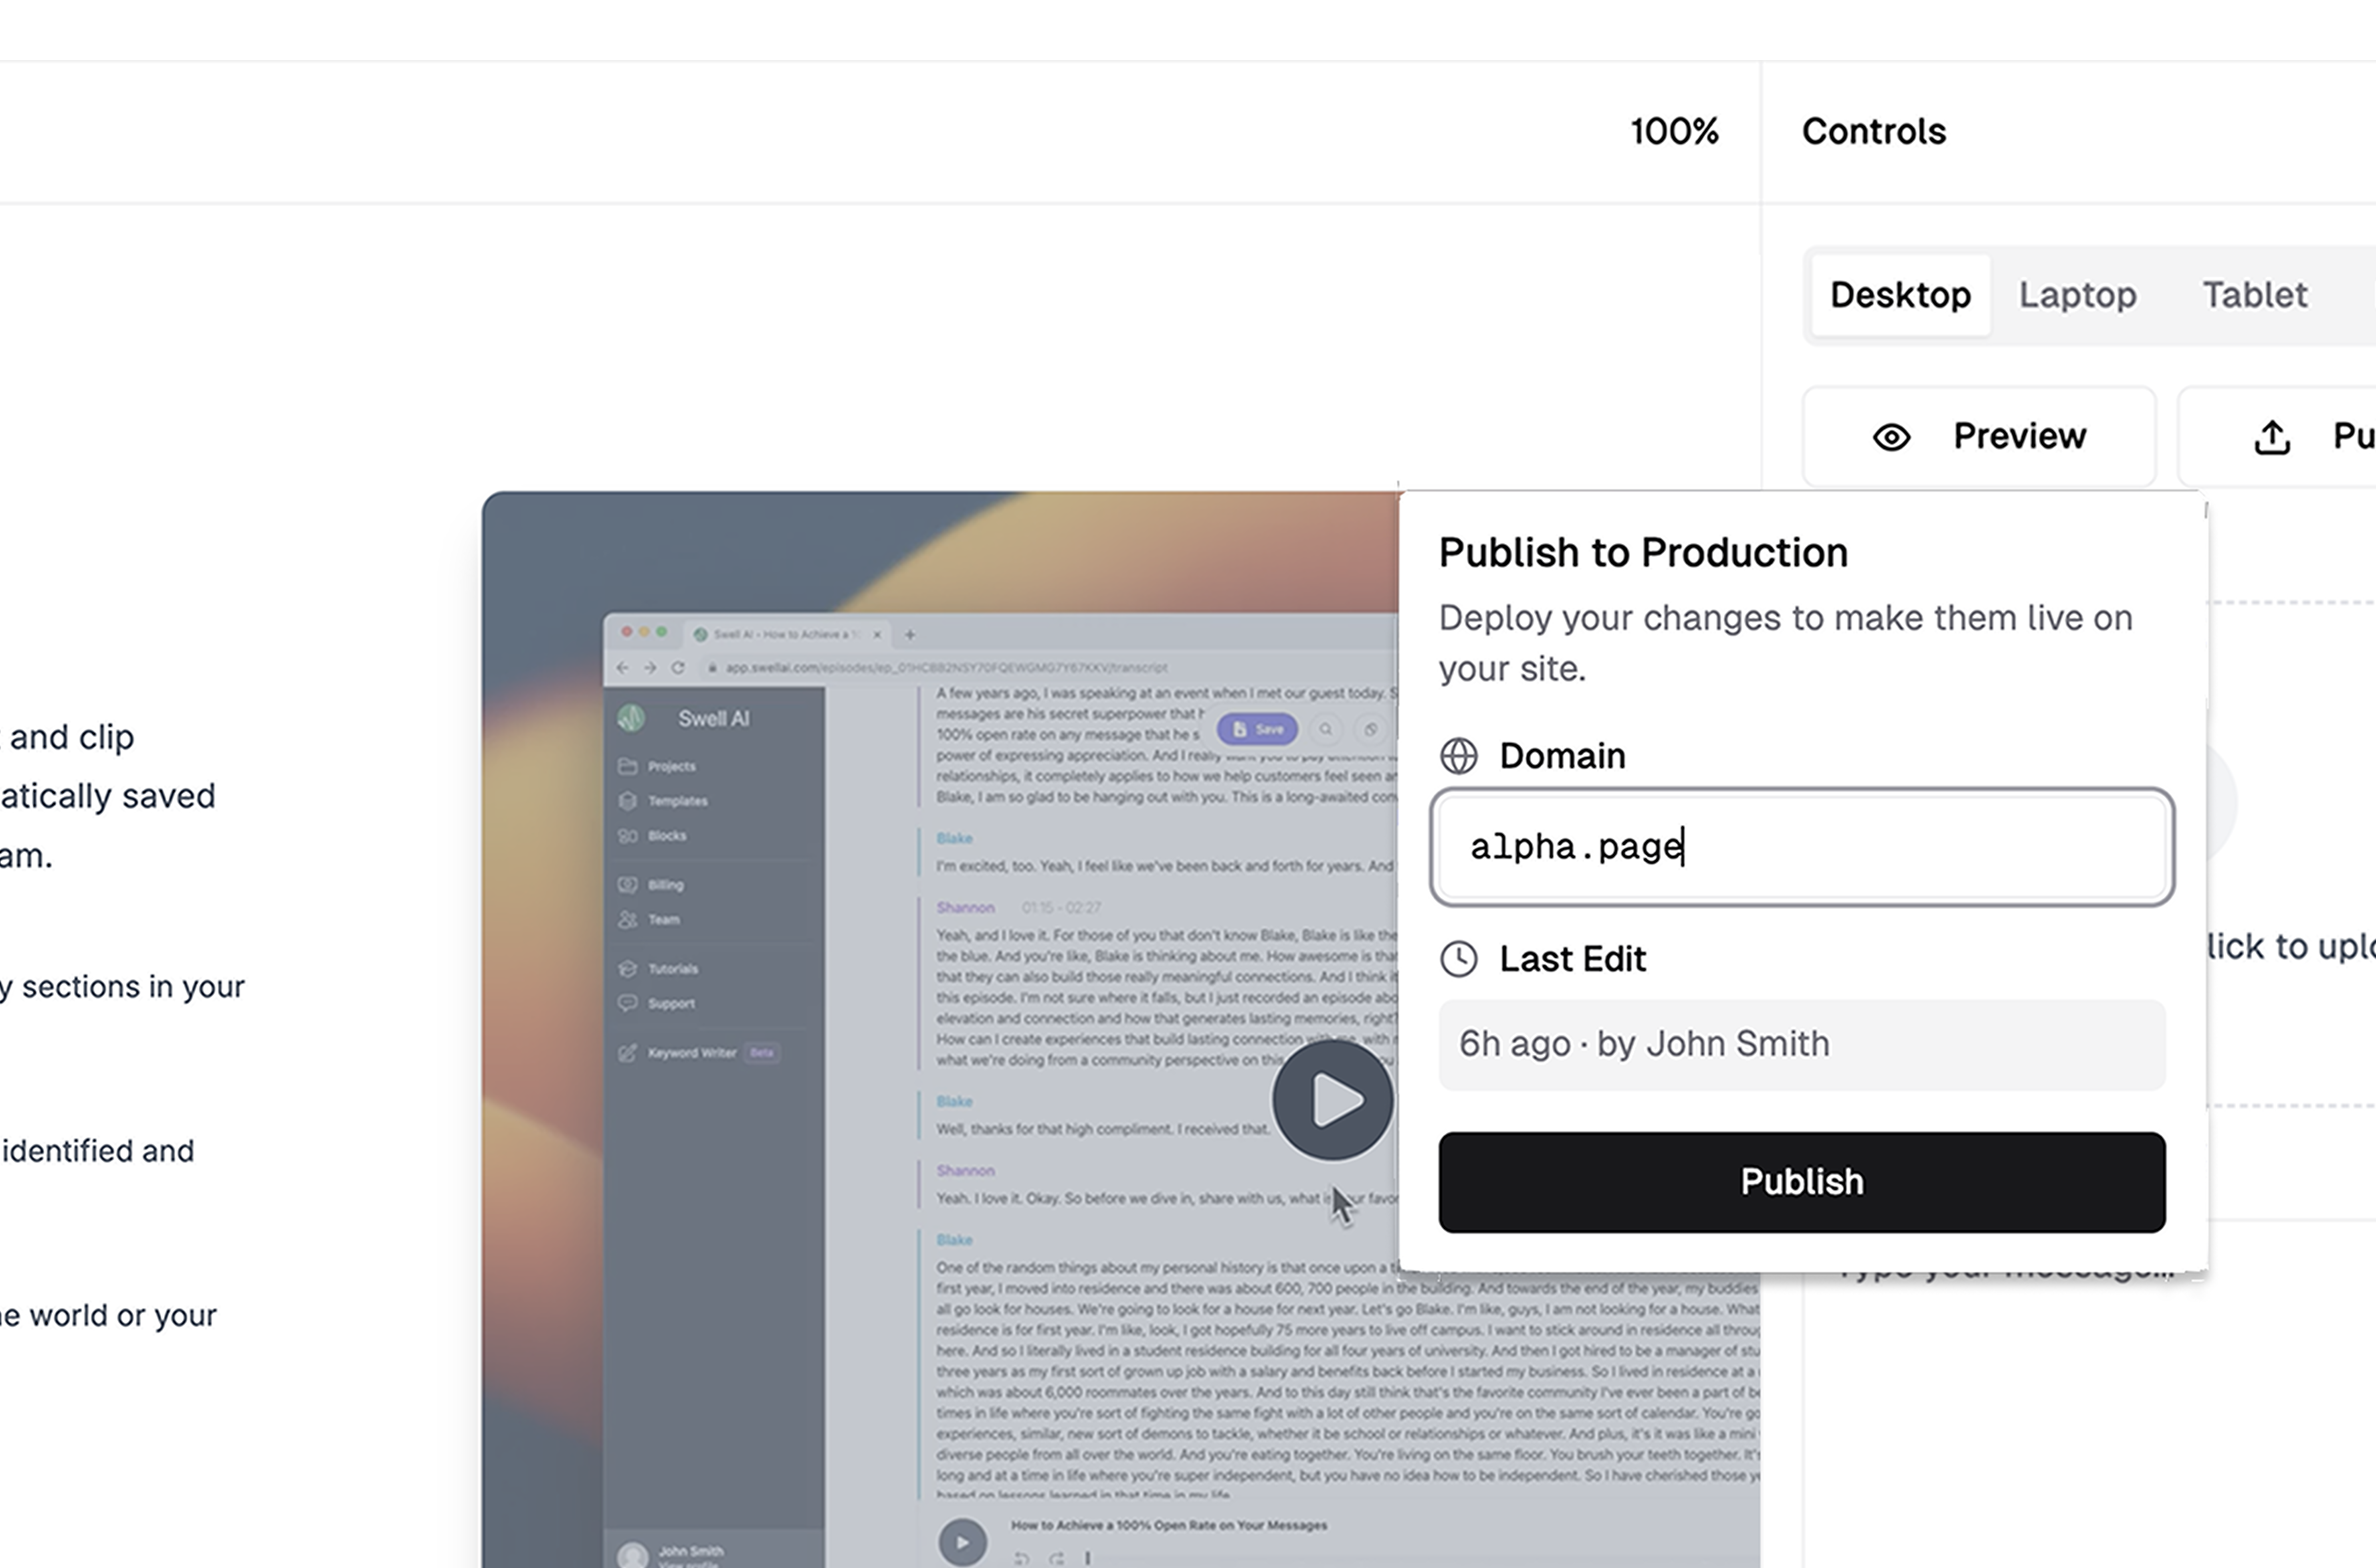
Task: Click the new tab plus icon in video preview
Action: click(x=910, y=635)
